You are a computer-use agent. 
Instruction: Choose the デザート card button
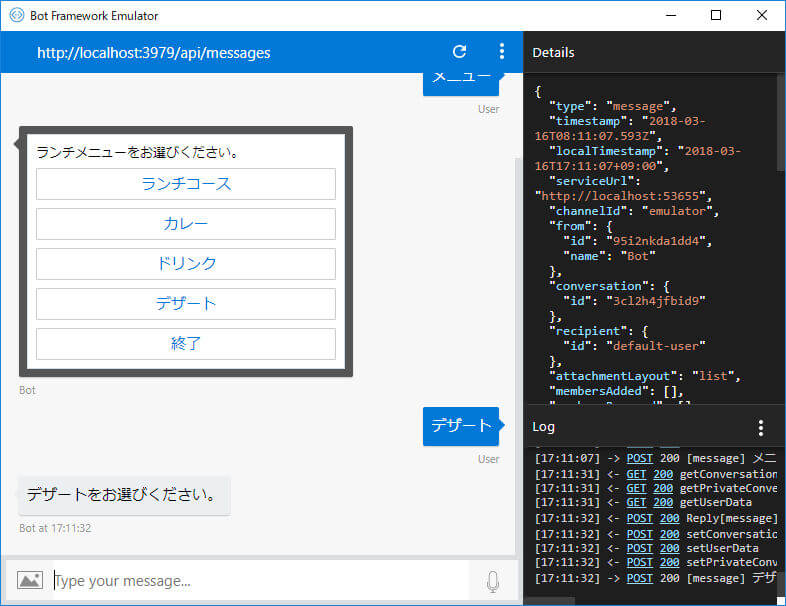(x=186, y=304)
